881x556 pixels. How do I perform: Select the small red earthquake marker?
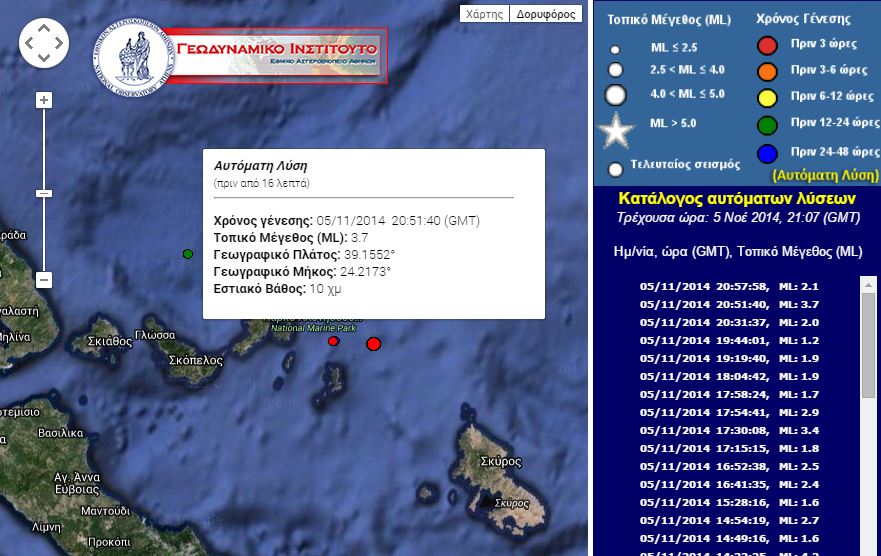334,342
